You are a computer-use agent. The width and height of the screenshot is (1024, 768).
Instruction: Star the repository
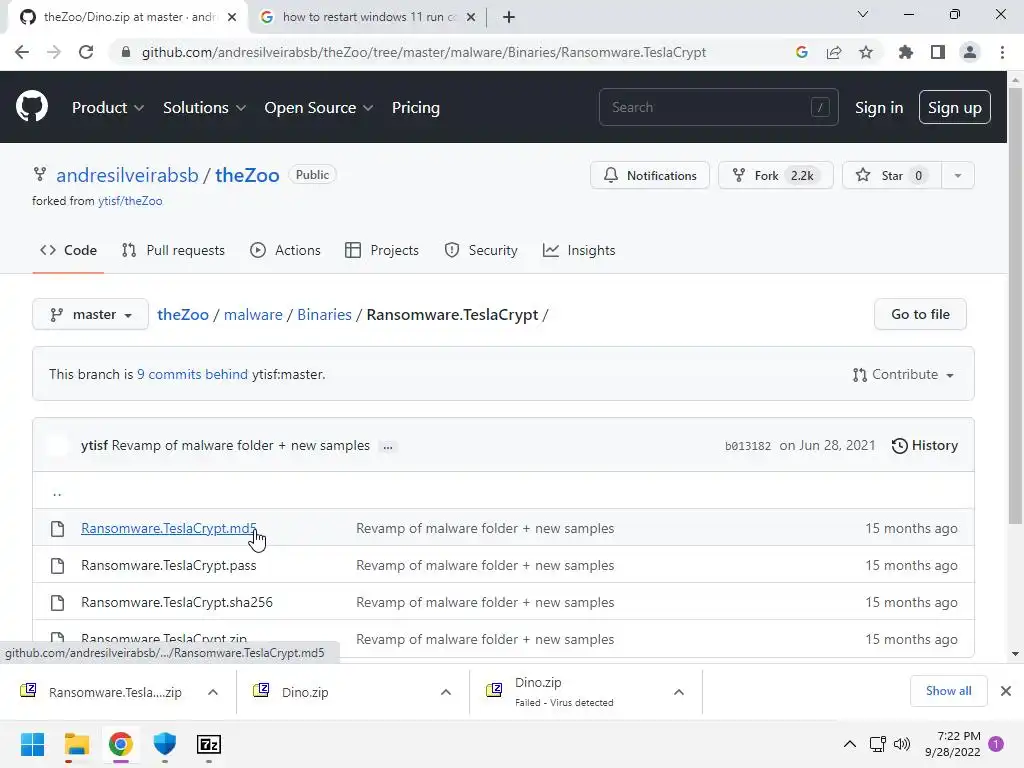(891, 175)
